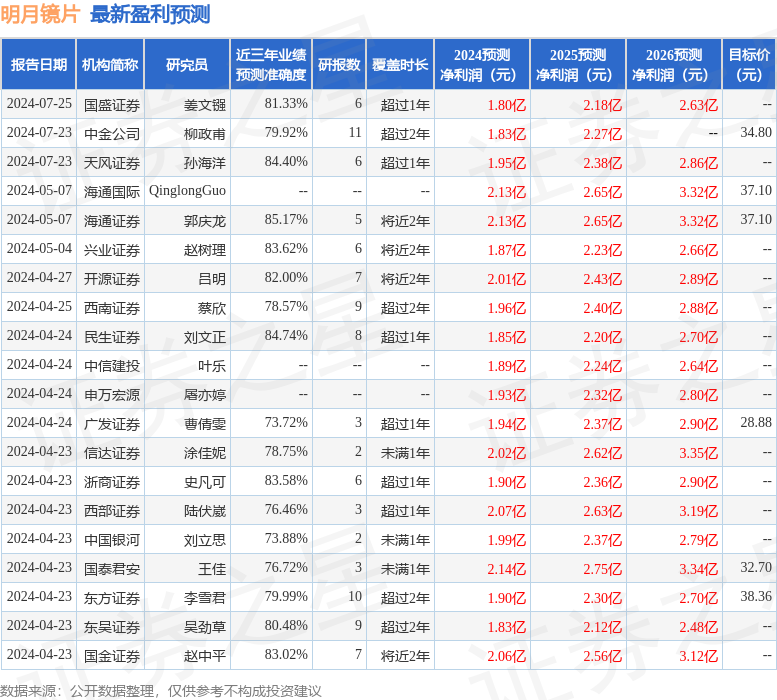Select the 海通国际 institution cell
Screen dimensions: 777x700
click(x=111, y=192)
